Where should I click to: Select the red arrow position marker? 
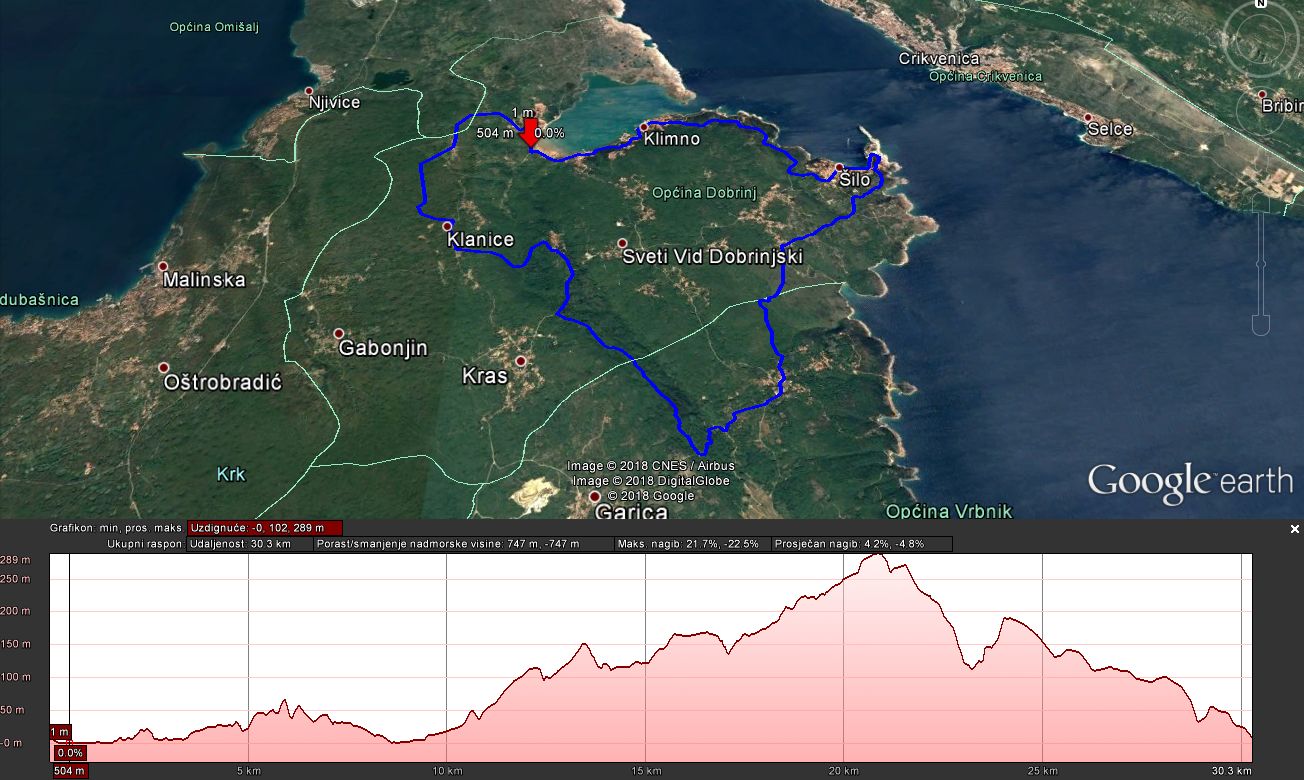[530, 136]
